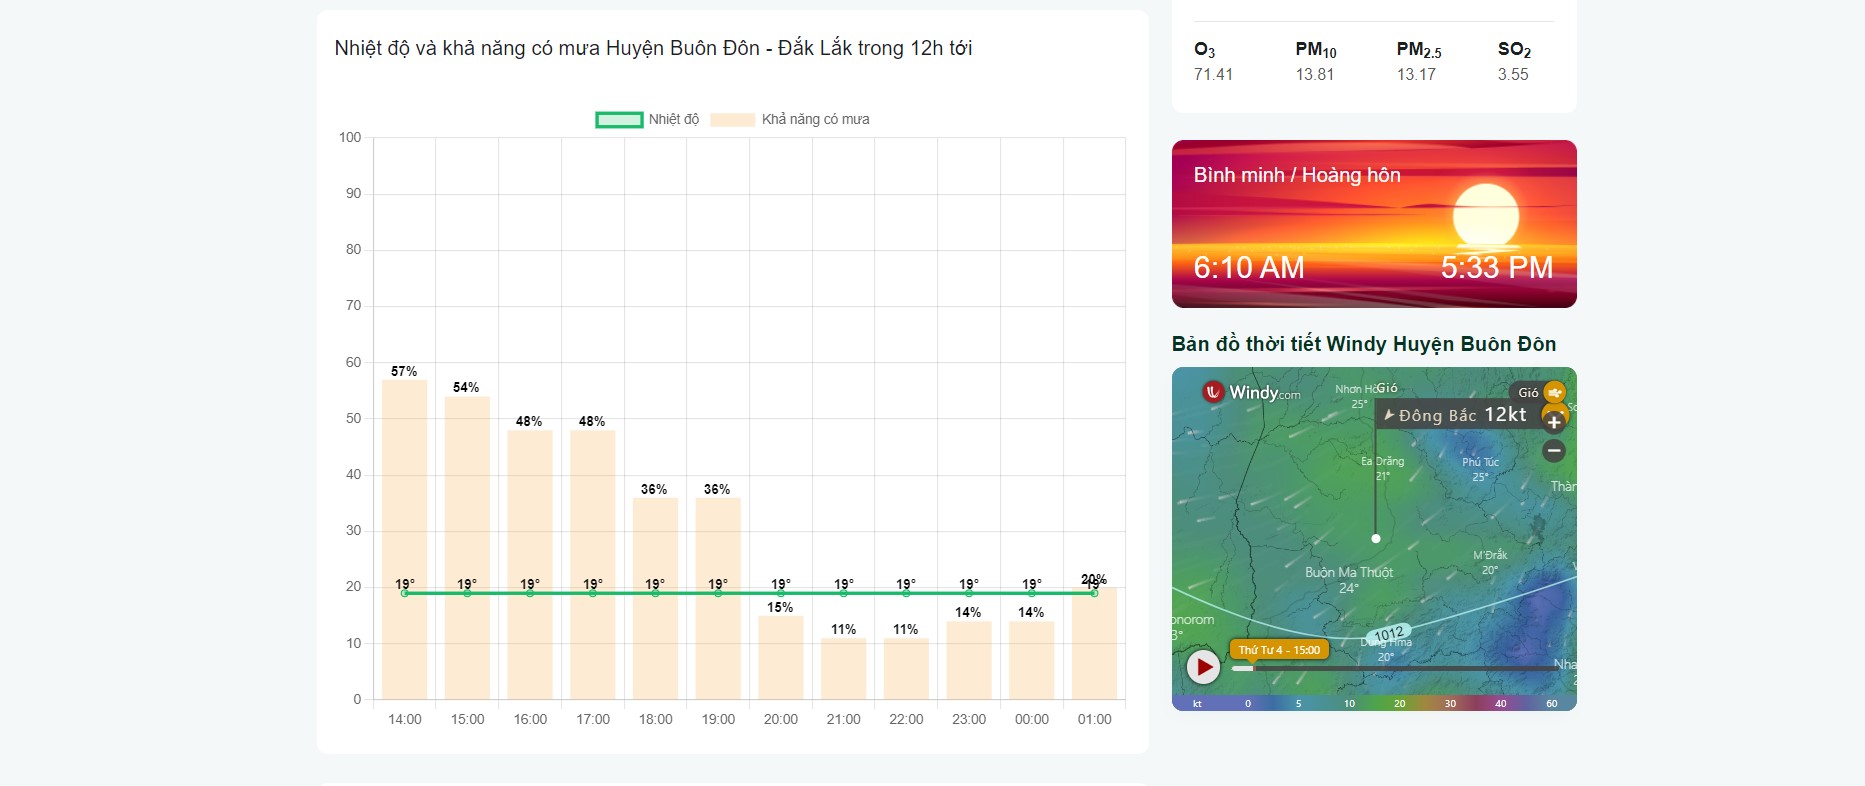Click the 14% bar at 23:00
The width and height of the screenshot is (1865, 786).
pos(969,660)
